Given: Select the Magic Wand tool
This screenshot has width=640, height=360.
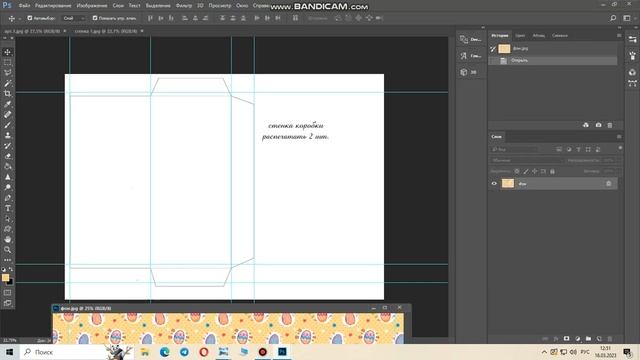Looking at the screenshot, I should click(x=7, y=83).
